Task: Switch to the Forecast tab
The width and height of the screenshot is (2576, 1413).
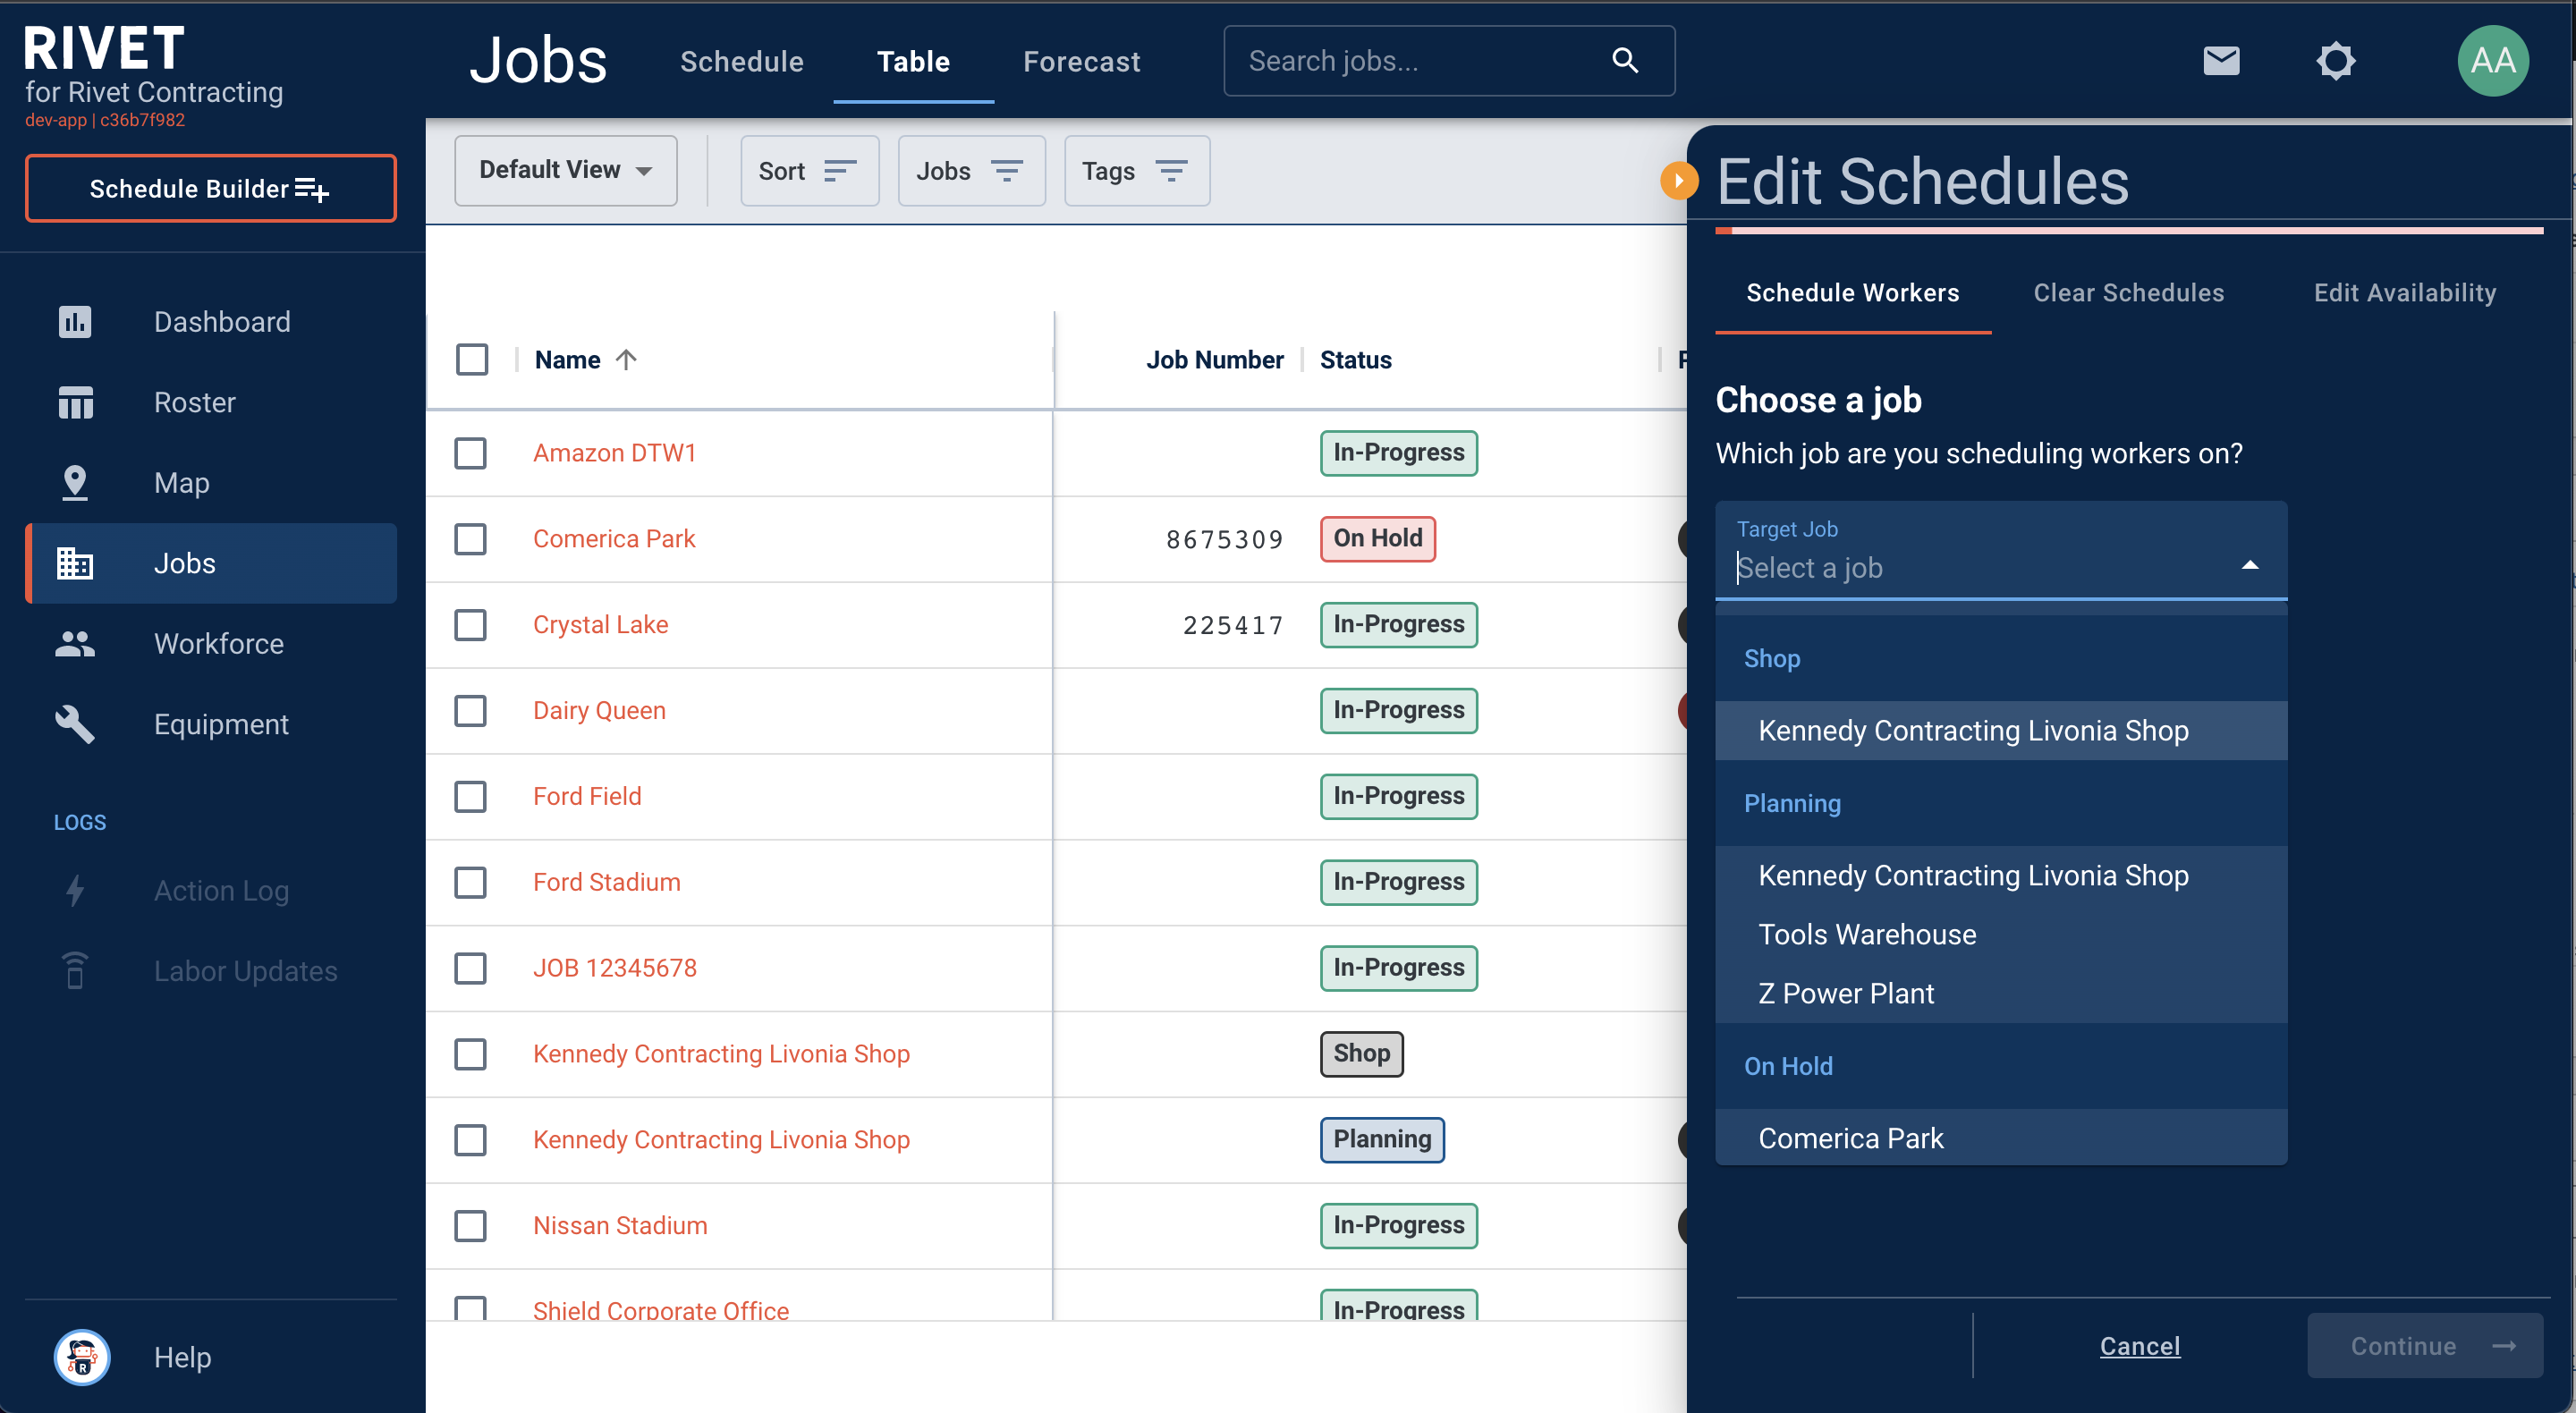Action: click(x=1082, y=62)
